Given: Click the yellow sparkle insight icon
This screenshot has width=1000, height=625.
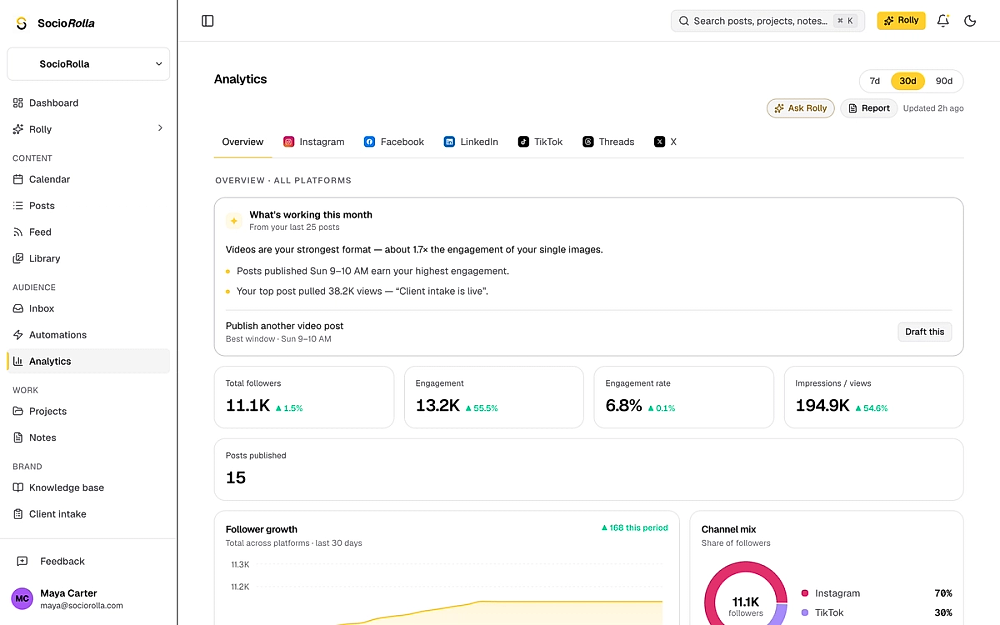Looking at the screenshot, I should tap(234, 221).
